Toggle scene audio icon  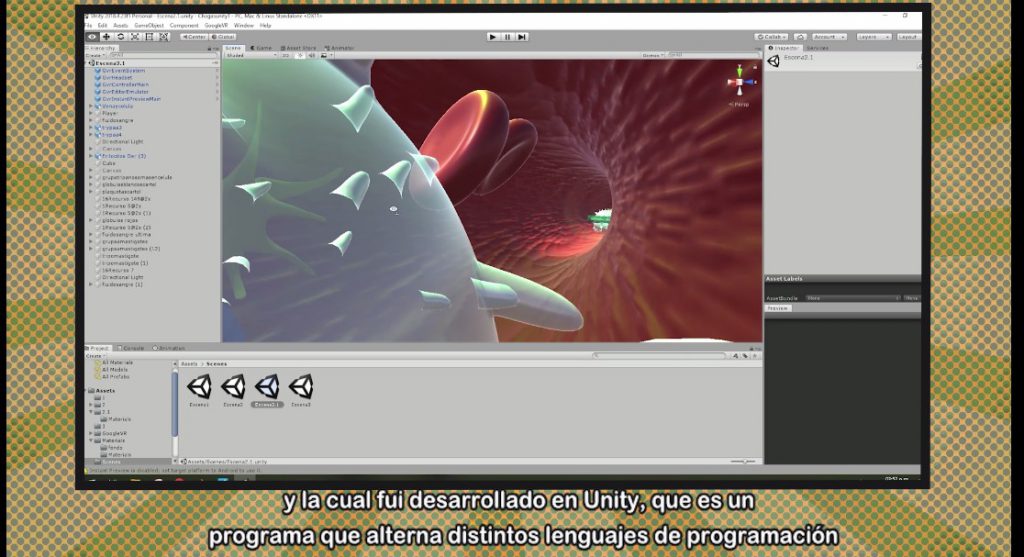pyautogui.click(x=312, y=56)
